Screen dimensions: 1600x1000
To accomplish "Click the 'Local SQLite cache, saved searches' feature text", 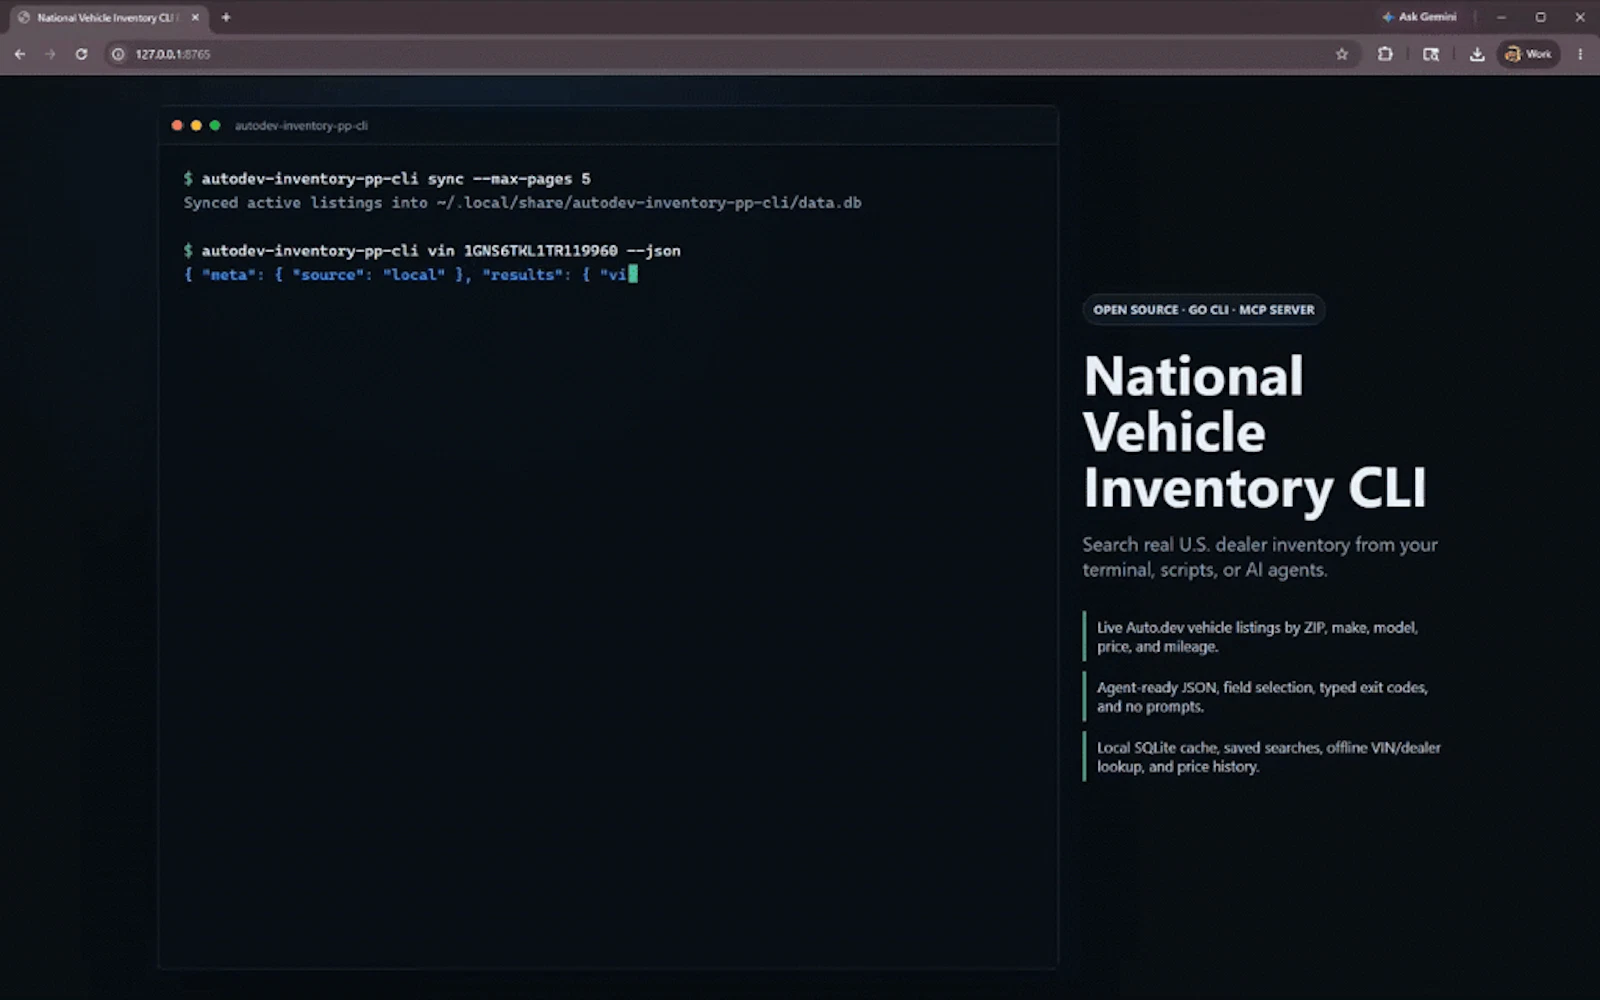I will pyautogui.click(x=1269, y=757).
